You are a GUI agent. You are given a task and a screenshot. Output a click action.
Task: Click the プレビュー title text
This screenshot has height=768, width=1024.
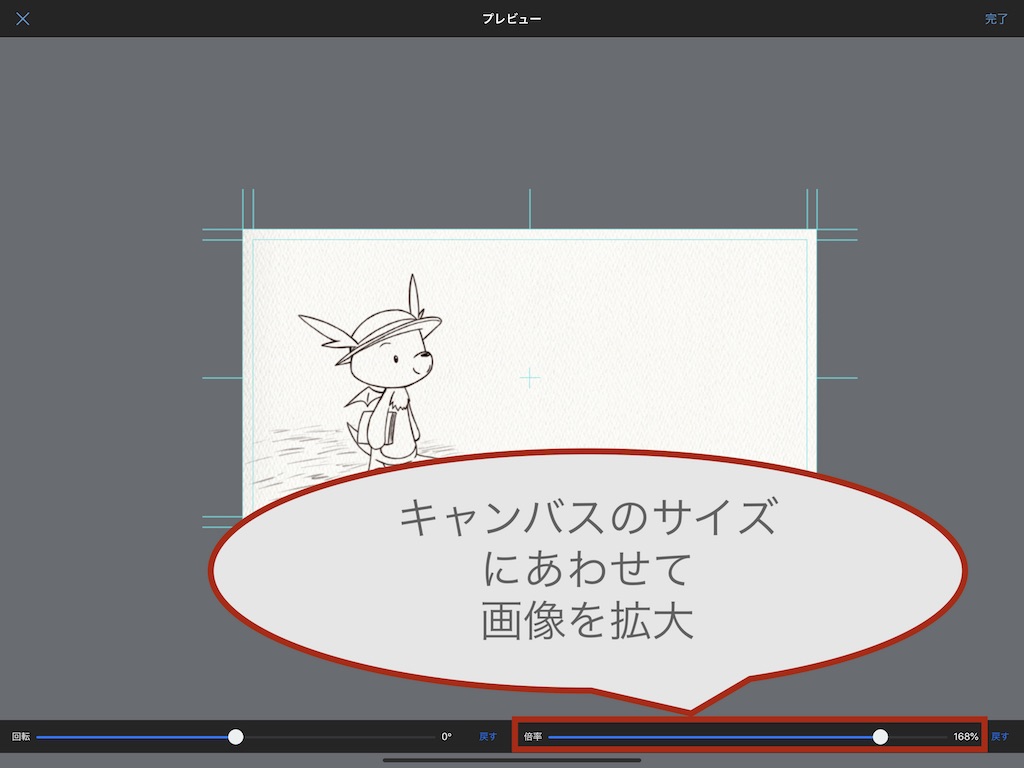click(x=512, y=19)
